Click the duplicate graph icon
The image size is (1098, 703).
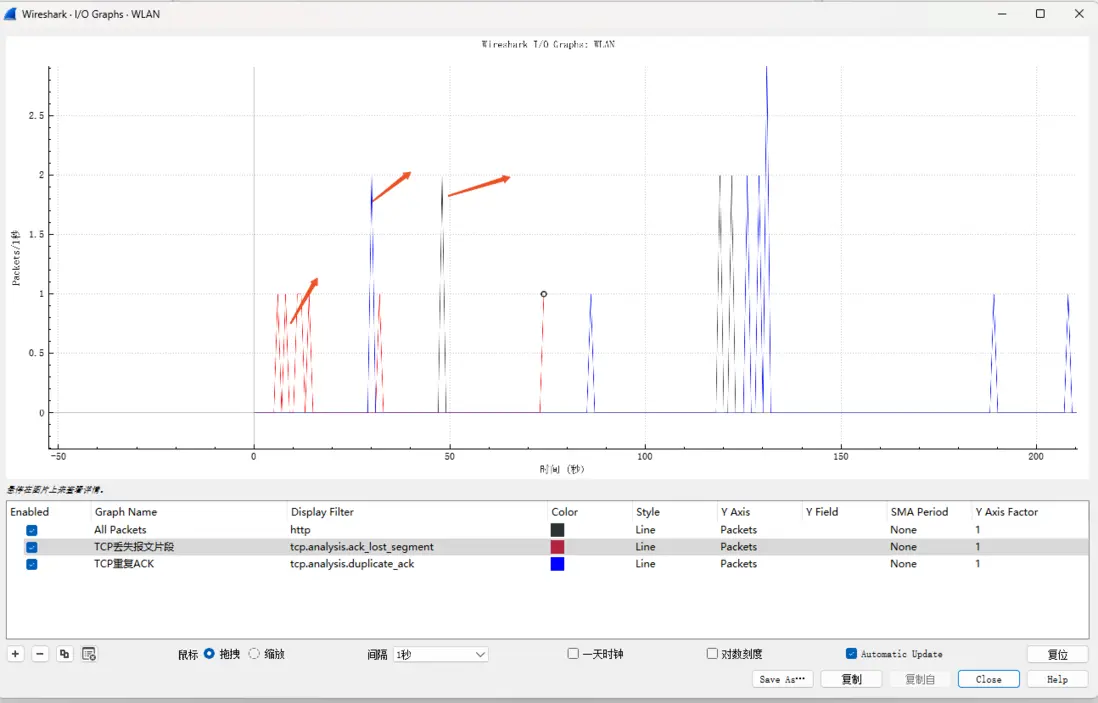click(x=65, y=654)
